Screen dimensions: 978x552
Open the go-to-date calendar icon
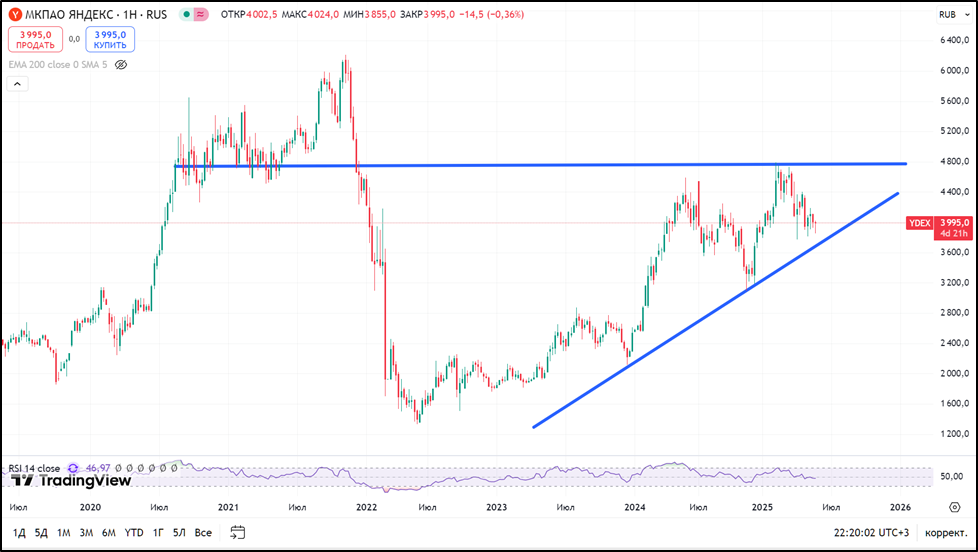[238, 532]
